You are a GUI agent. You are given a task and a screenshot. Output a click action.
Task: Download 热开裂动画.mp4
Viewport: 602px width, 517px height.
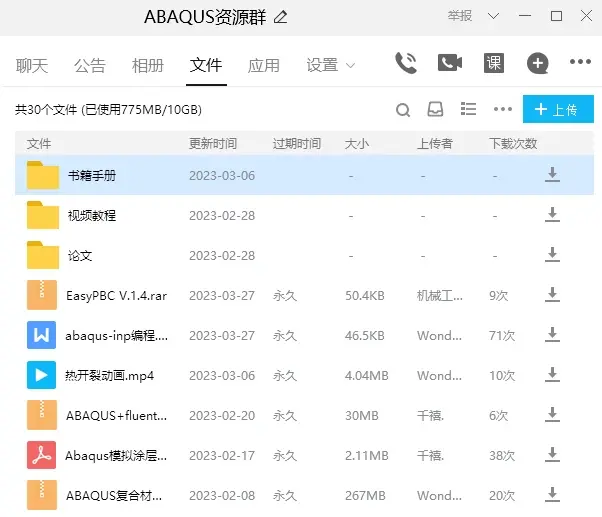click(552, 375)
